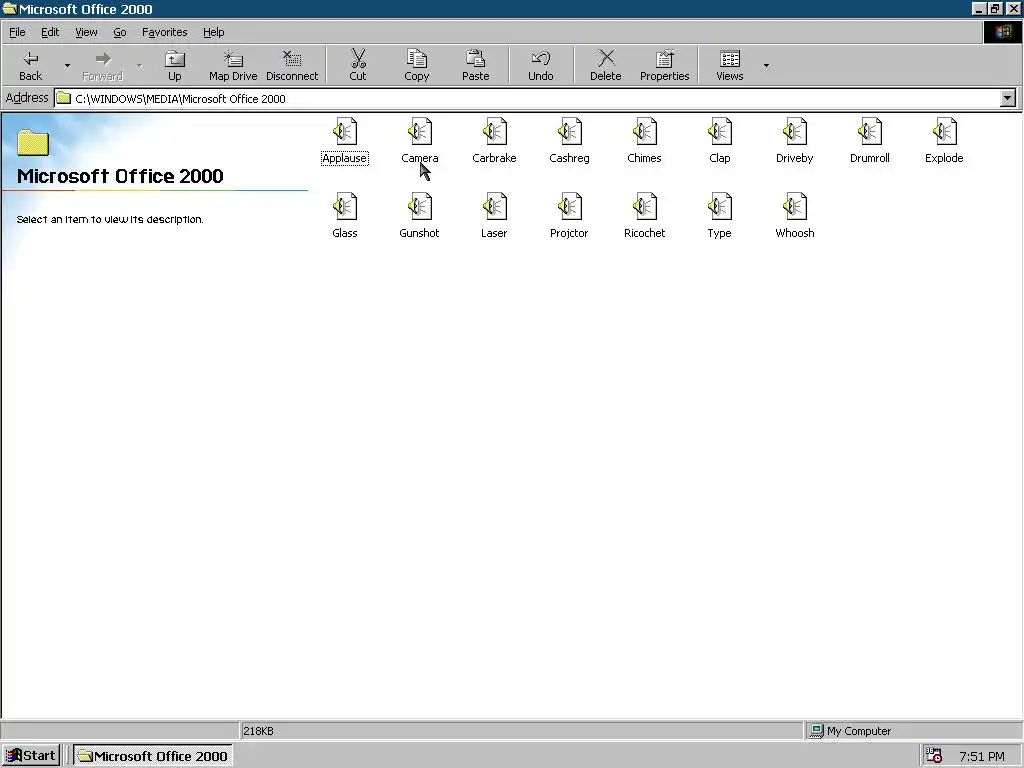Viewport: 1024px width, 768px height.
Task: Select the Camera sound file
Action: coord(419,141)
